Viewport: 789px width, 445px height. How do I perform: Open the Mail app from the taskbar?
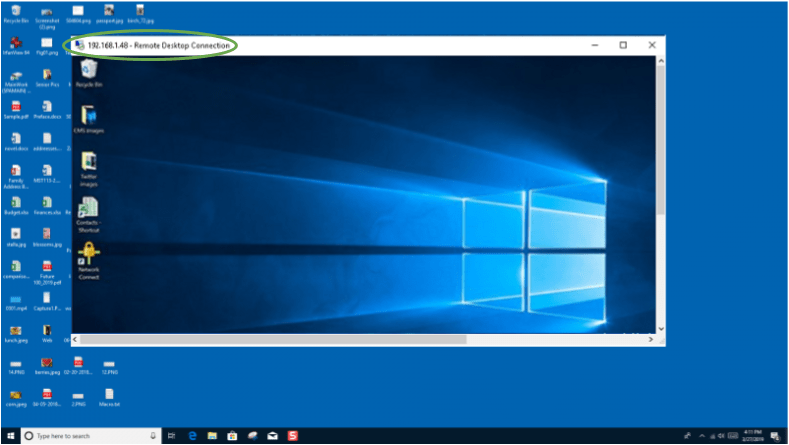(272, 436)
